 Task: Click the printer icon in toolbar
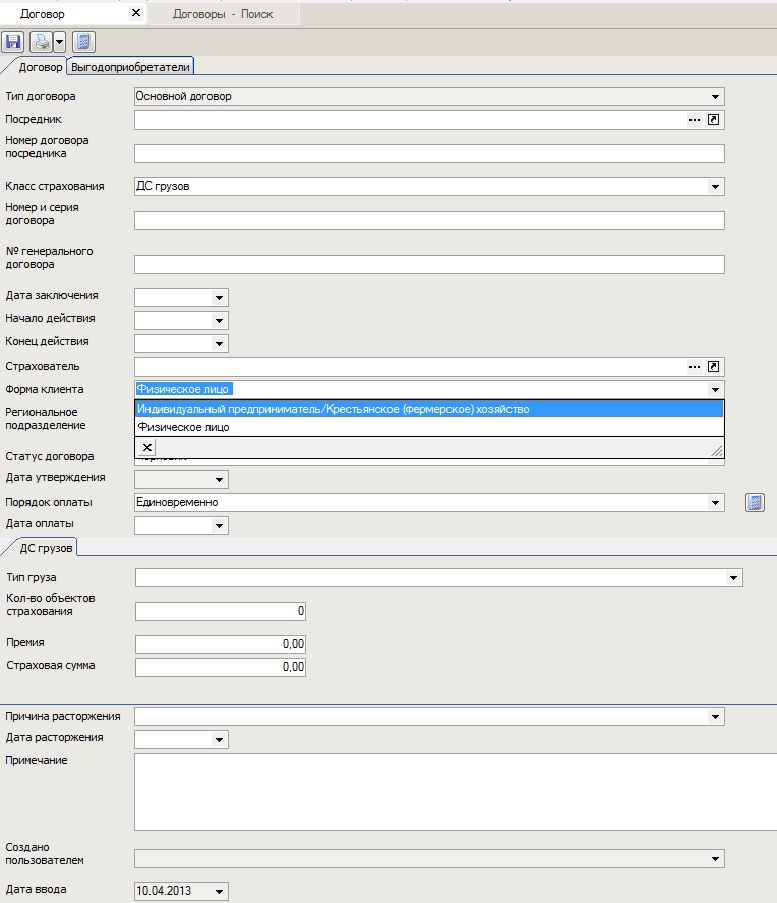[41, 42]
